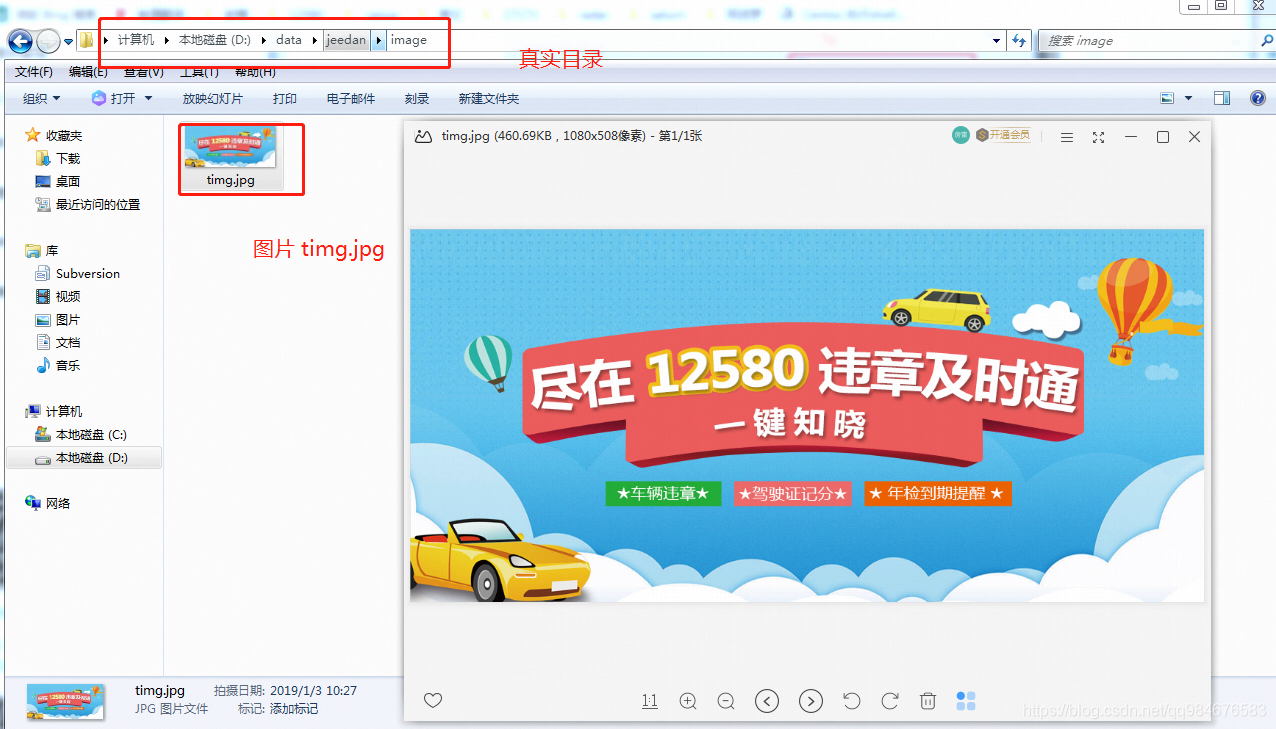Open the 查看(V) menu
The width and height of the screenshot is (1276, 729).
[144, 72]
